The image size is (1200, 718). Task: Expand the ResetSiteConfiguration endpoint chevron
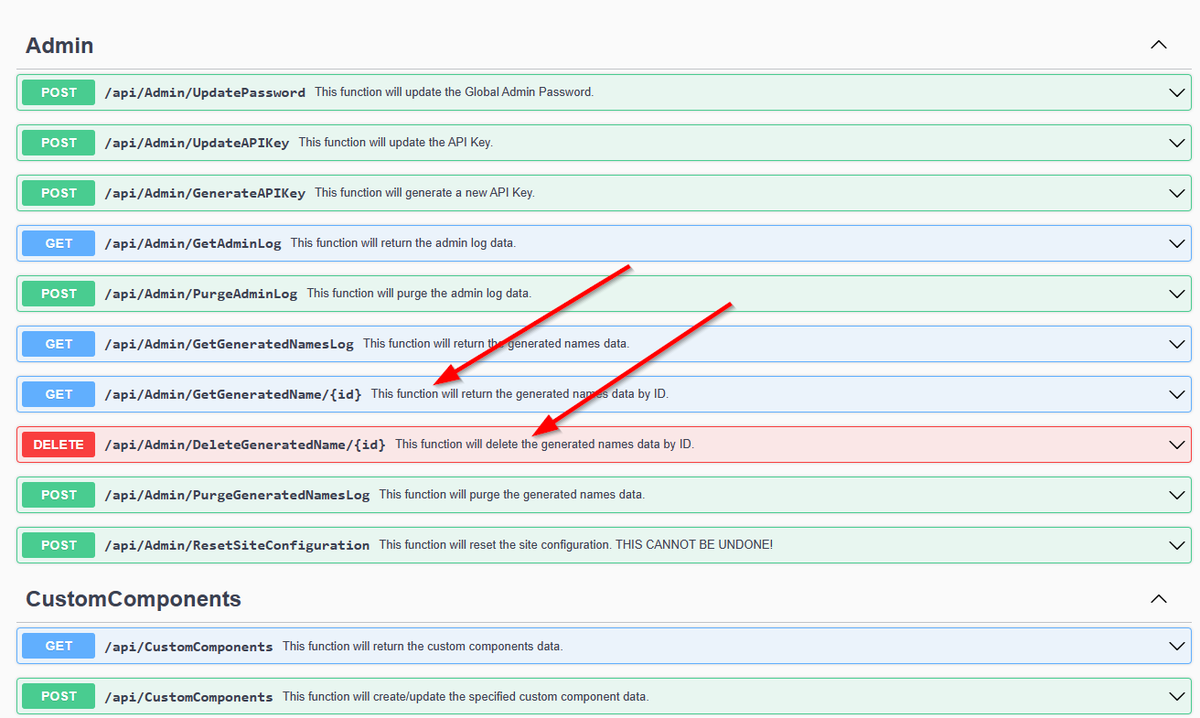(x=1177, y=545)
